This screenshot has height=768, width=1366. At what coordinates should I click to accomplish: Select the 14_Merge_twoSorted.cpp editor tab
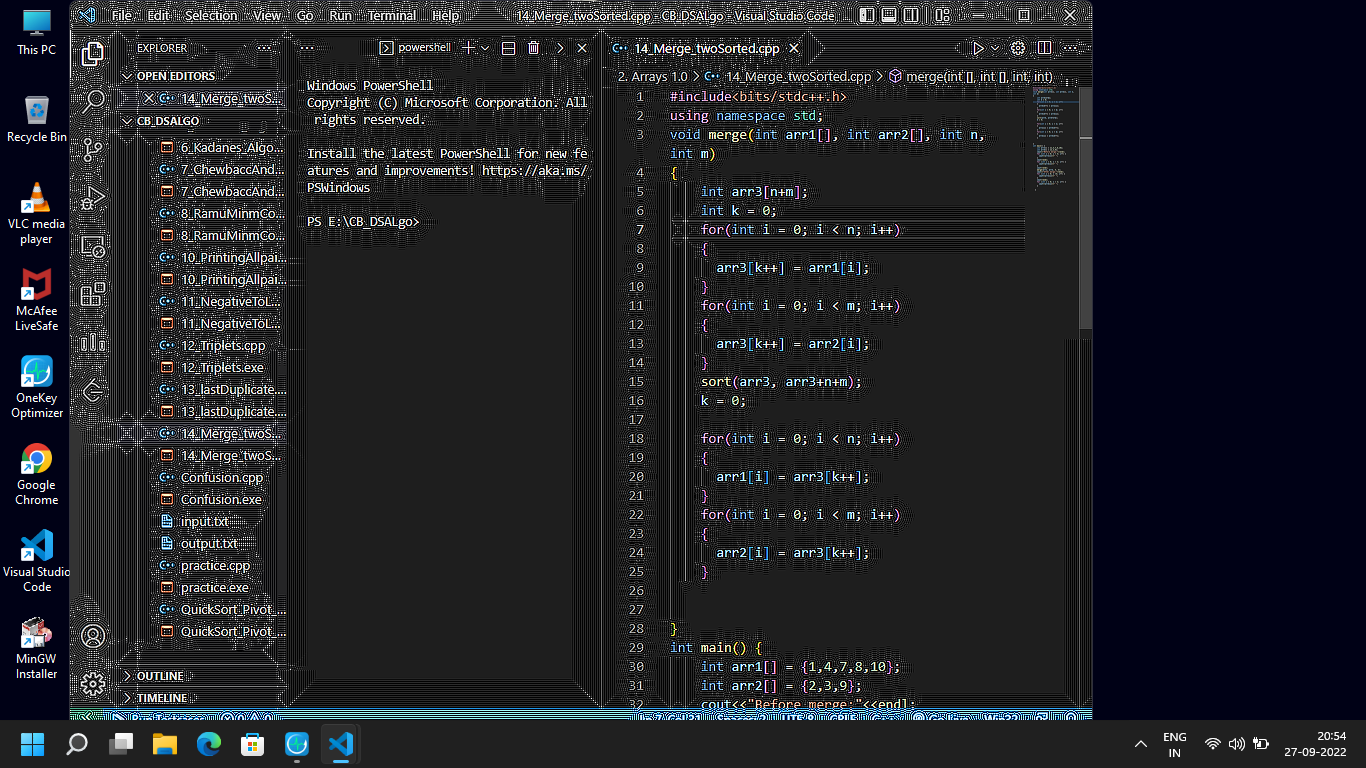click(700, 47)
